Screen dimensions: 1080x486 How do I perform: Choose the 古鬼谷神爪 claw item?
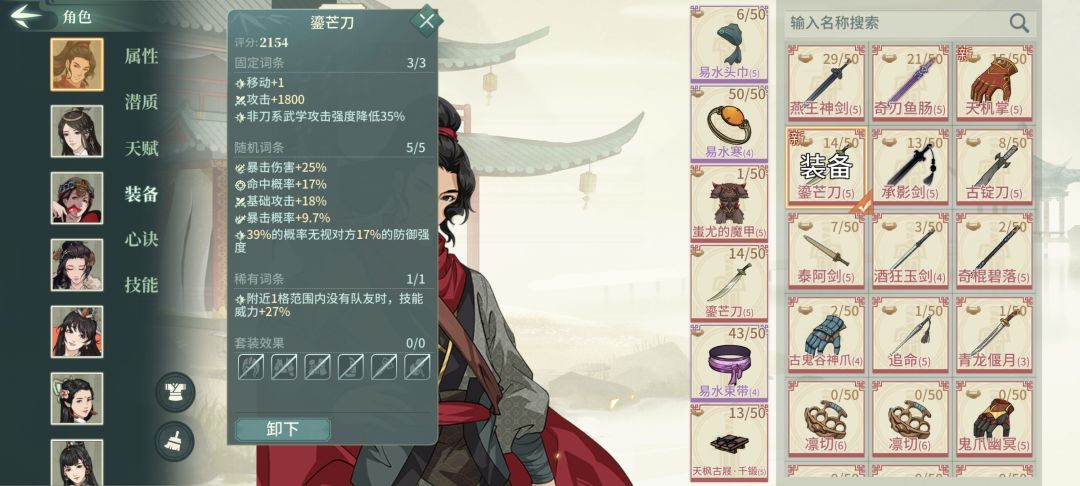click(x=826, y=333)
